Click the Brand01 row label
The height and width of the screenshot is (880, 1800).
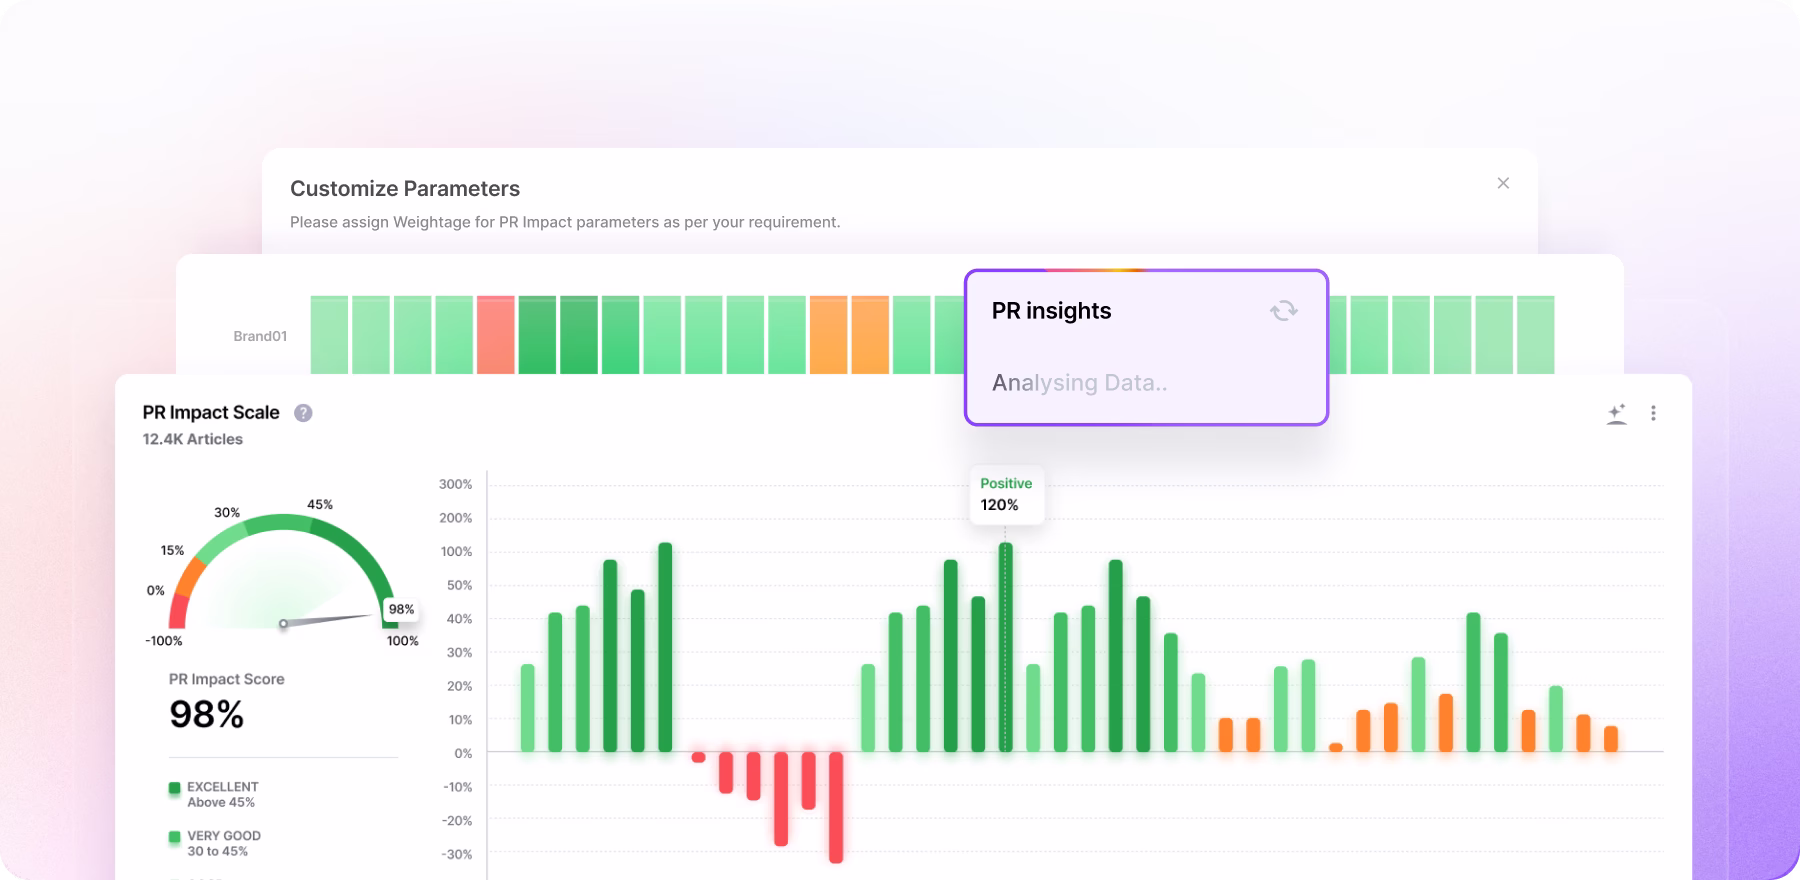260,336
